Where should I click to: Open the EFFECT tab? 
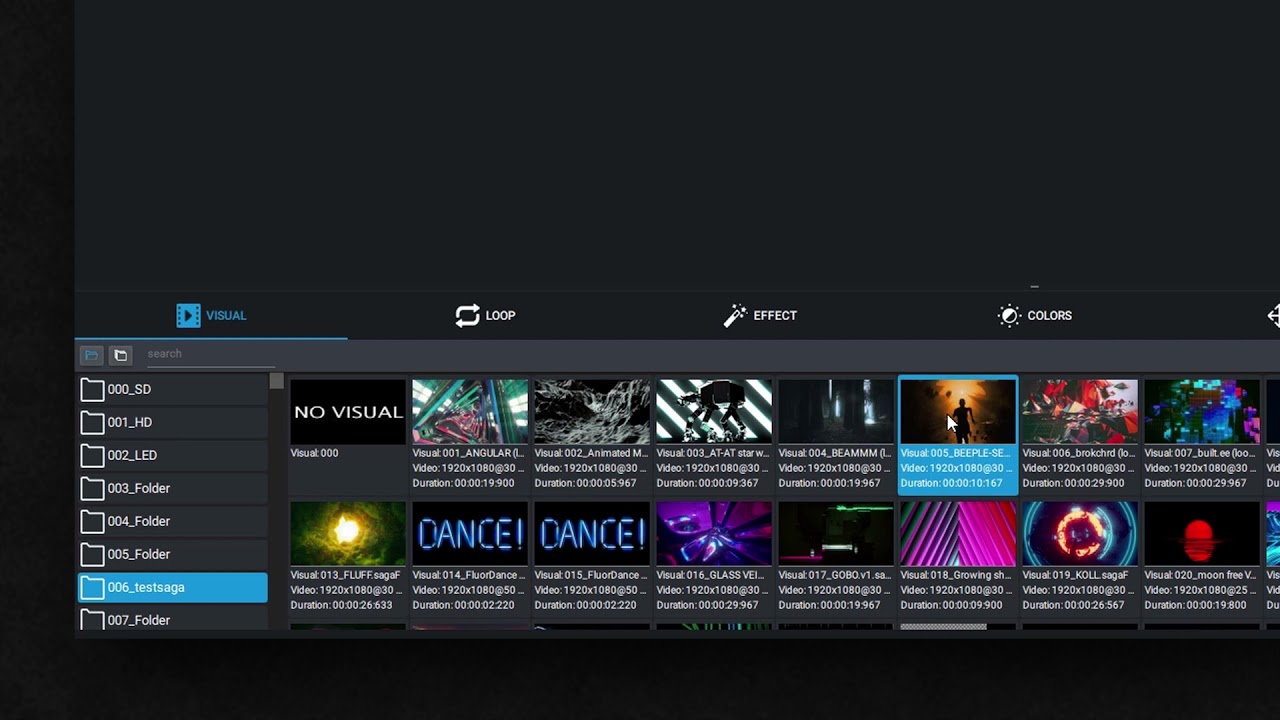(760, 315)
